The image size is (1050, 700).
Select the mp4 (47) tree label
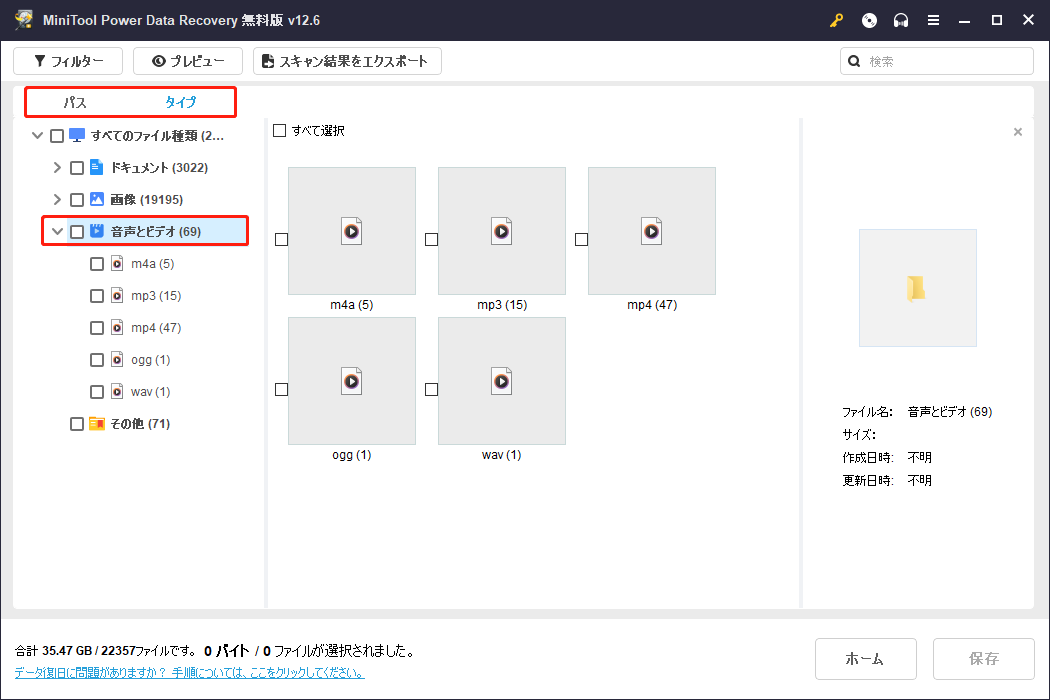click(156, 328)
